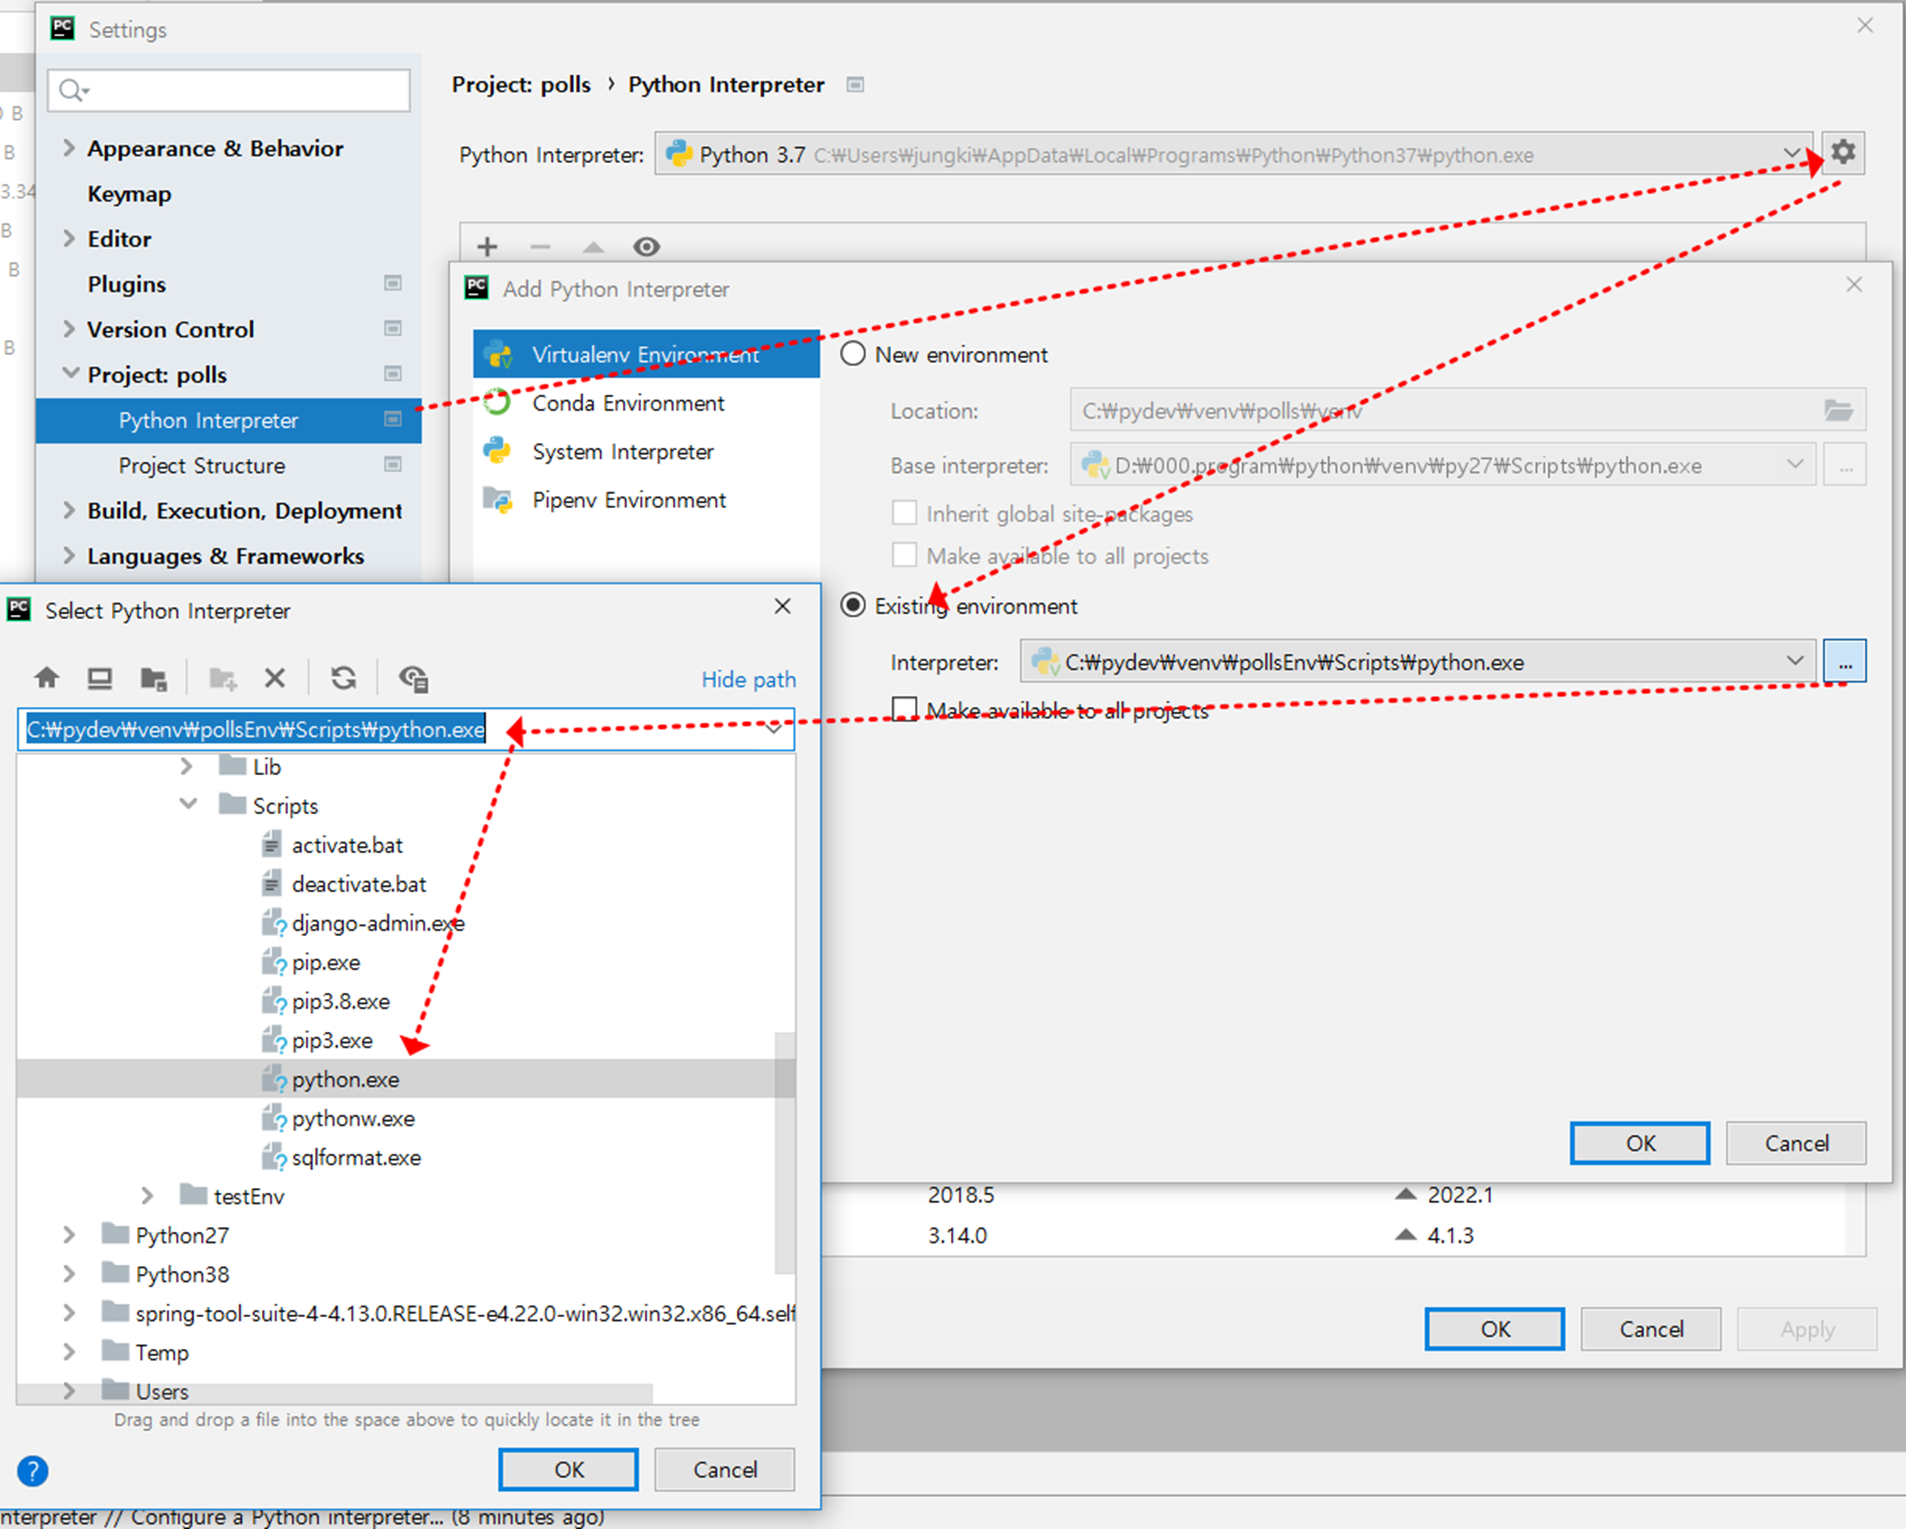Refresh the file tree
Viewport: 1906px width, 1529px height.
(x=343, y=678)
